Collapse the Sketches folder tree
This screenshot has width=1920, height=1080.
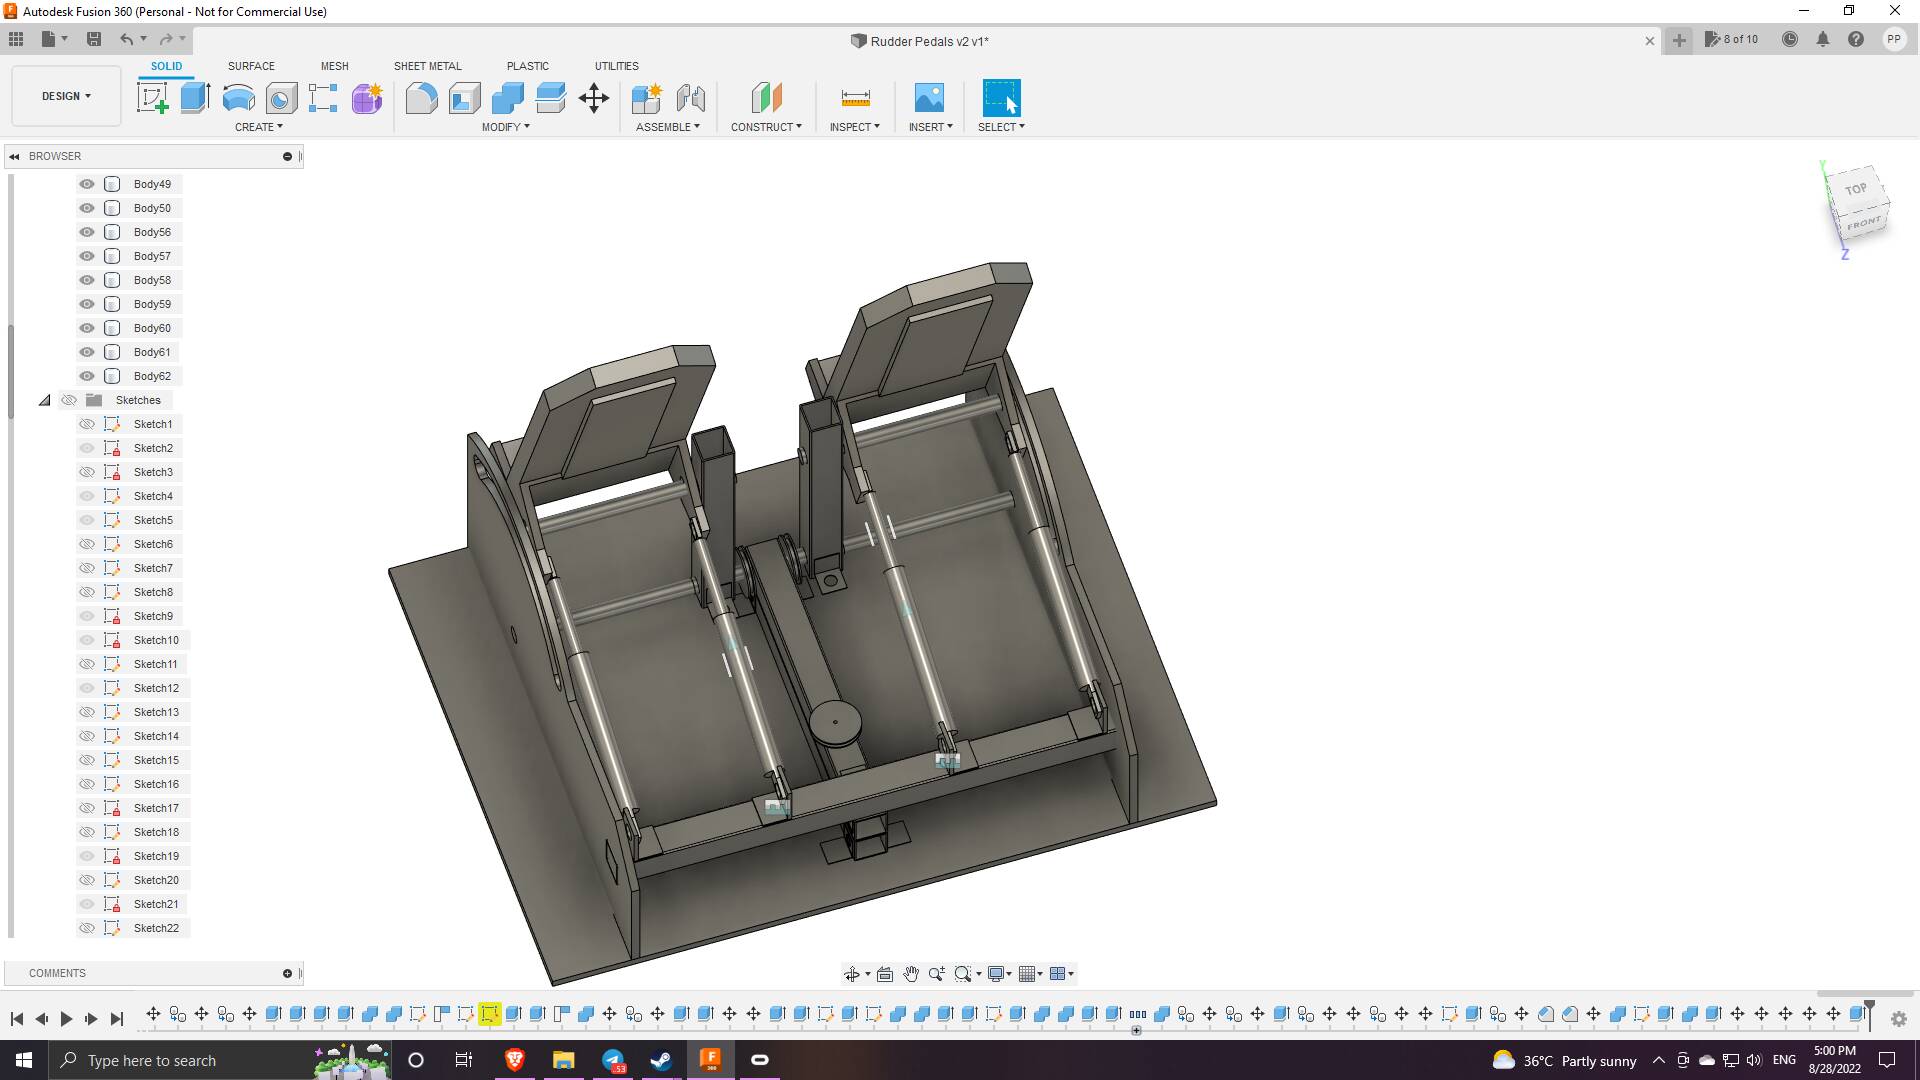(45, 400)
